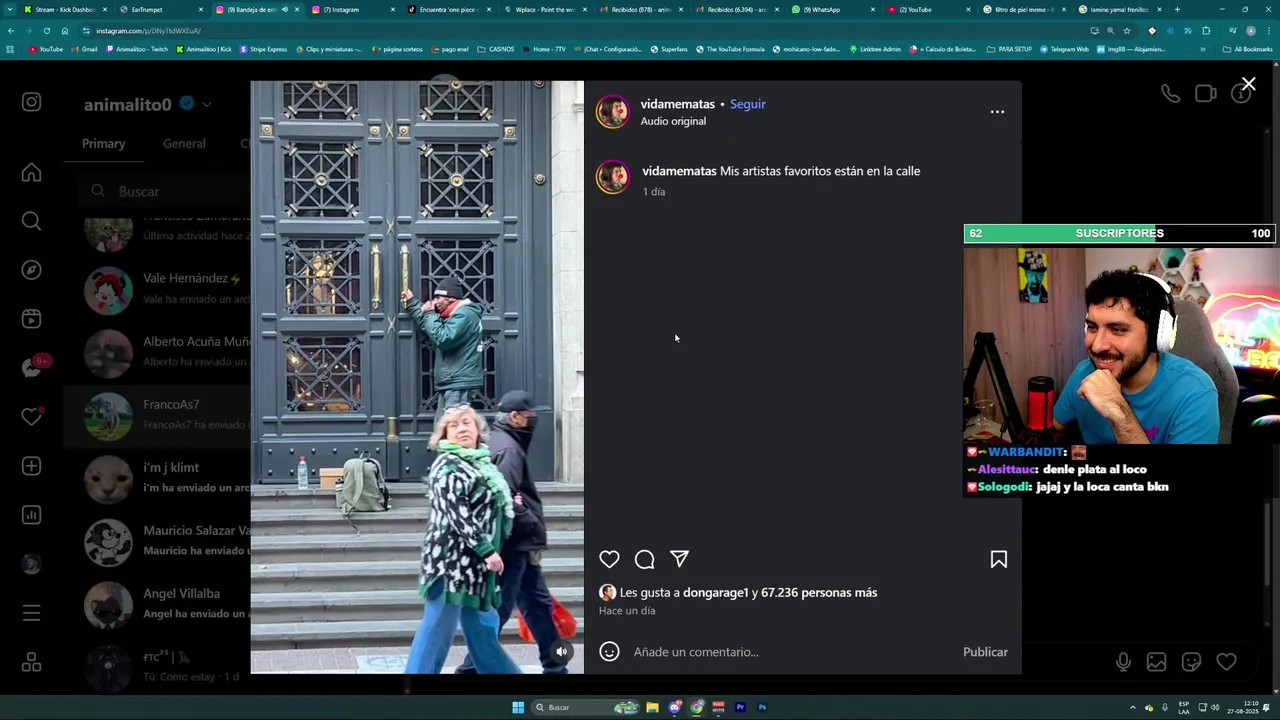Click the post video thumbnail
The image size is (1280, 720).
tap(417, 377)
